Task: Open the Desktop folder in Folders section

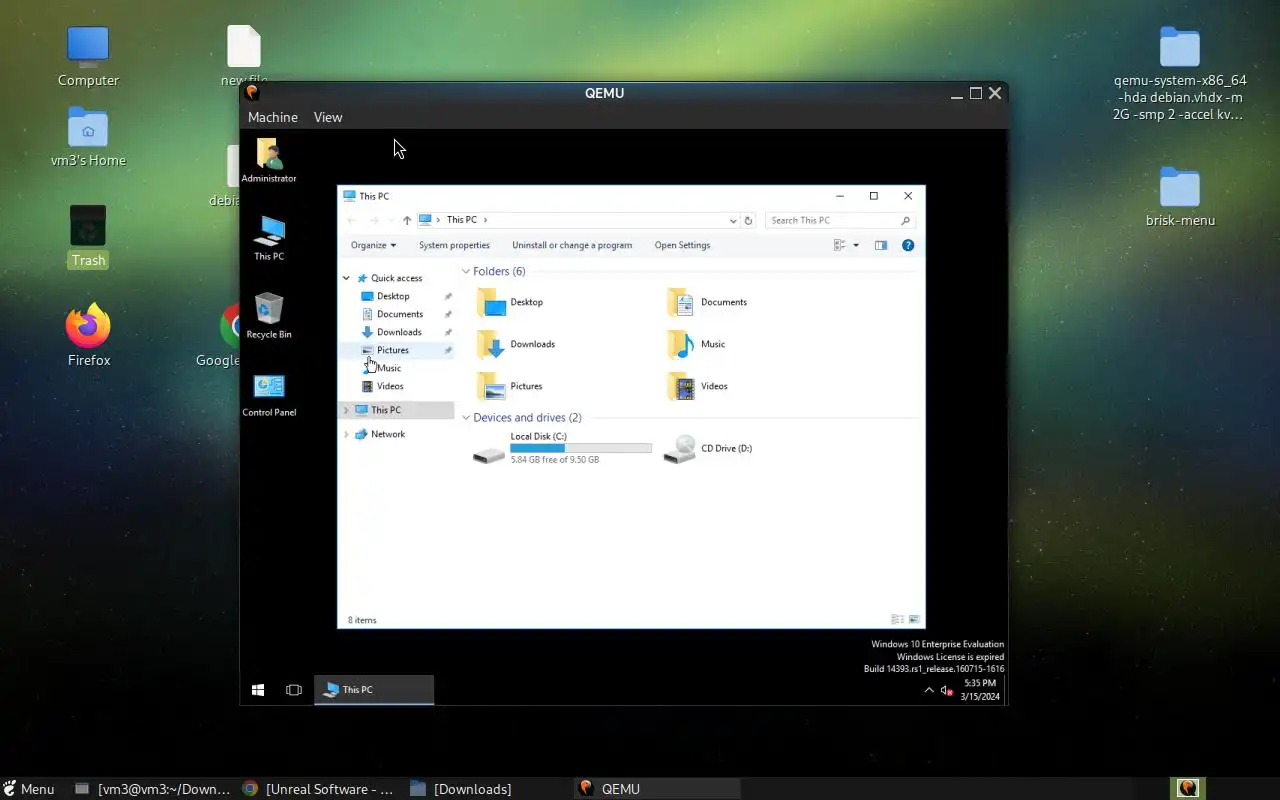Action: coord(510,302)
